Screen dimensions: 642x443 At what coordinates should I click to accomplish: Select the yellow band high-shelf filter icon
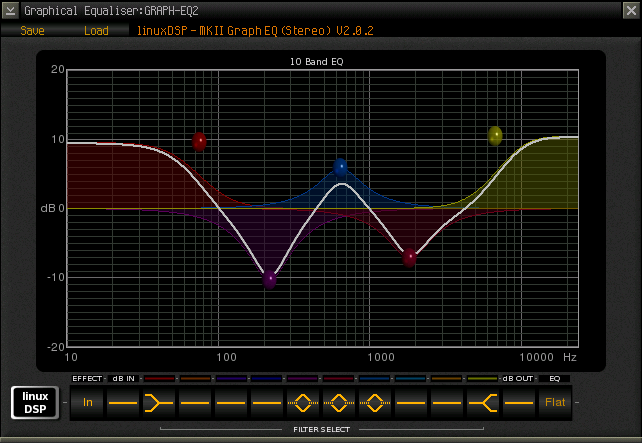[x=483, y=403]
